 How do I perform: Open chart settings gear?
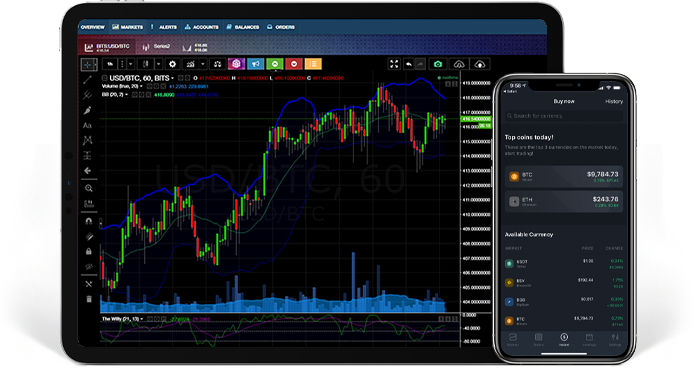[x=172, y=64]
